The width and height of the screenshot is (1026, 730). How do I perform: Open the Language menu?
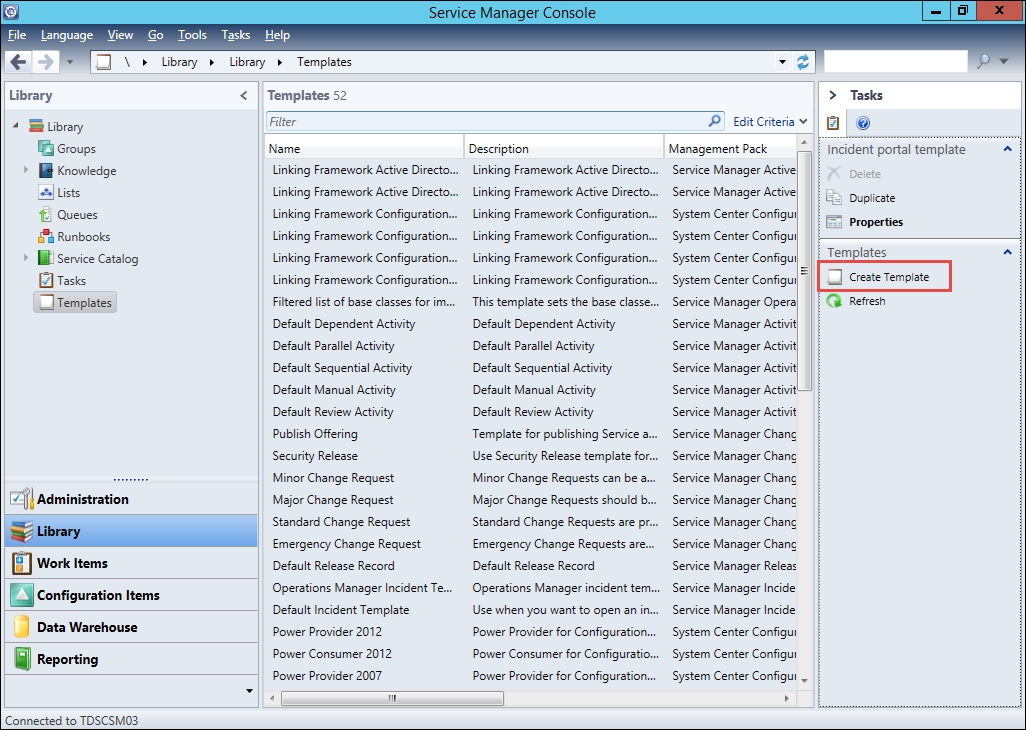[x=67, y=35]
